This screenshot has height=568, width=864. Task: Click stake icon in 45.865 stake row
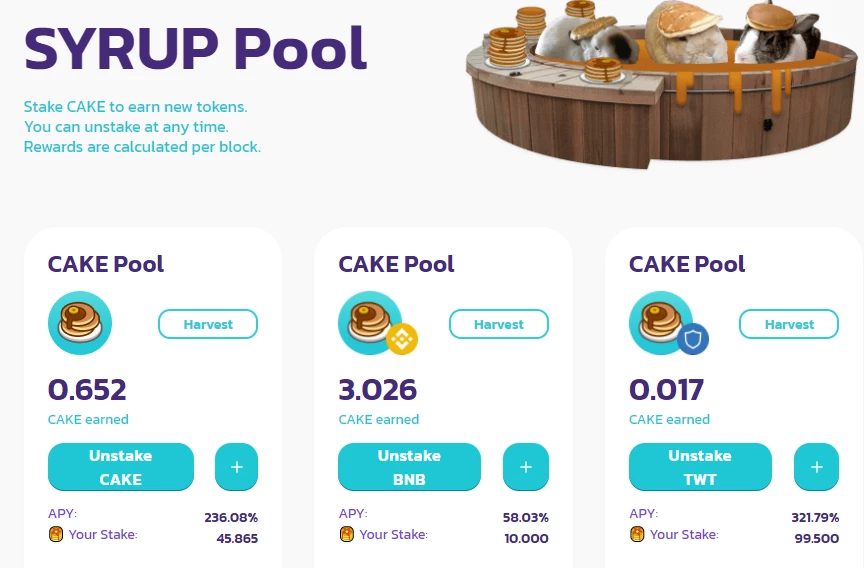point(56,534)
